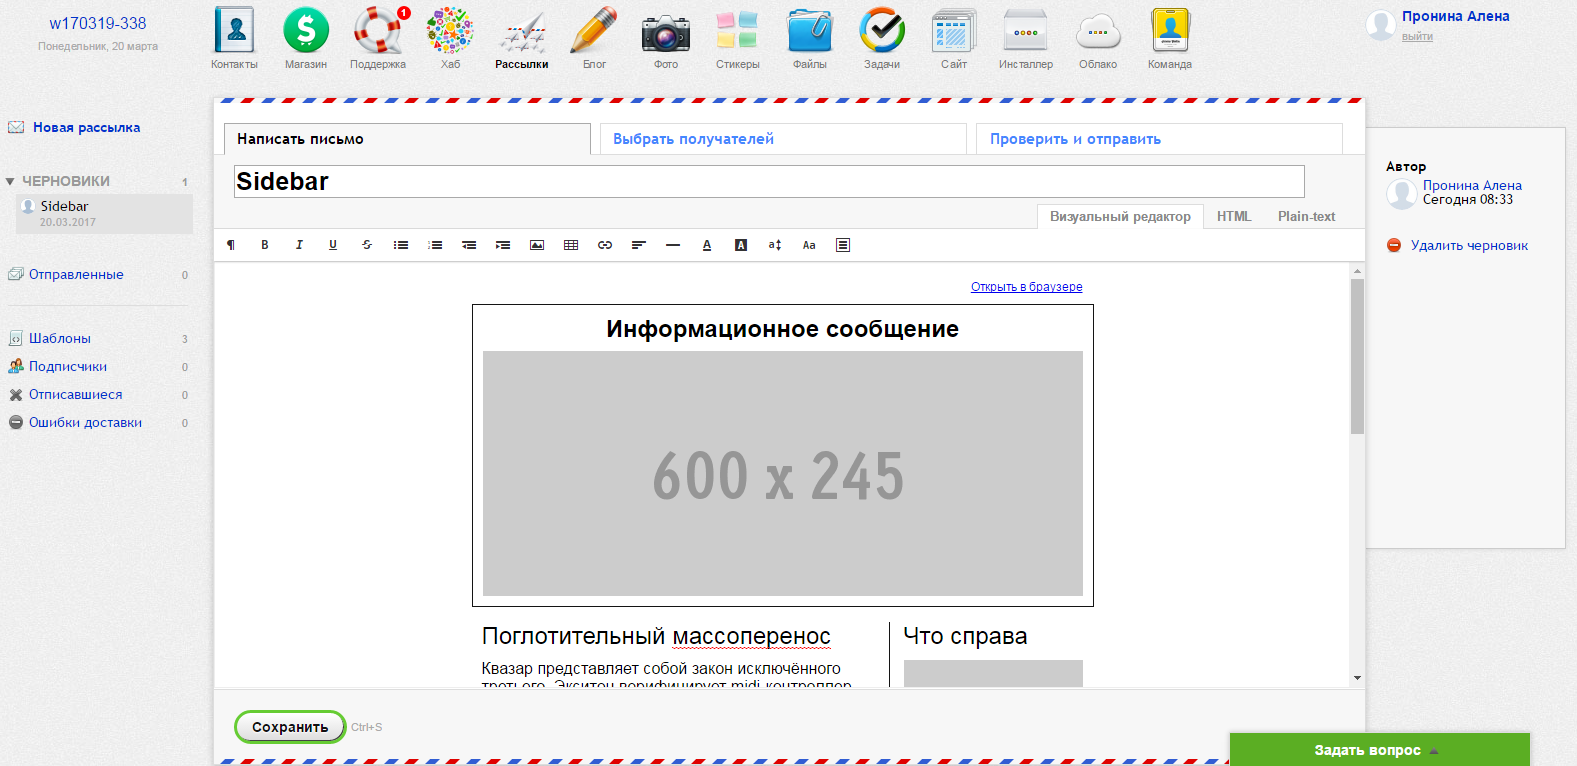The height and width of the screenshot is (766, 1577).
Task: Open the Облако cloud icon
Action: pyautogui.click(x=1098, y=30)
